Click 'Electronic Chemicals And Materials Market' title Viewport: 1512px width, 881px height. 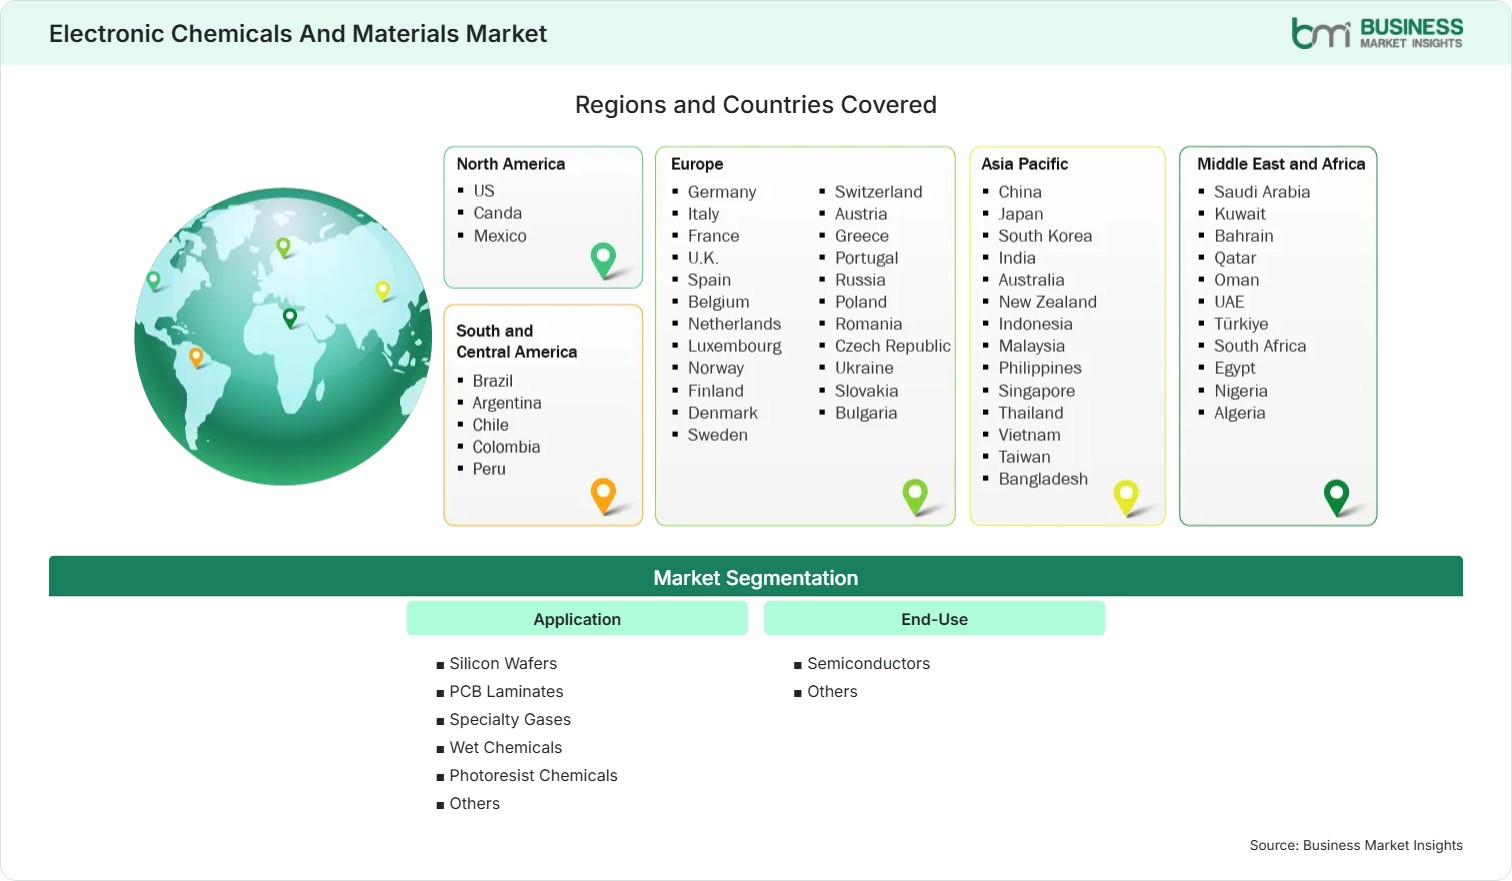(x=298, y=34)
